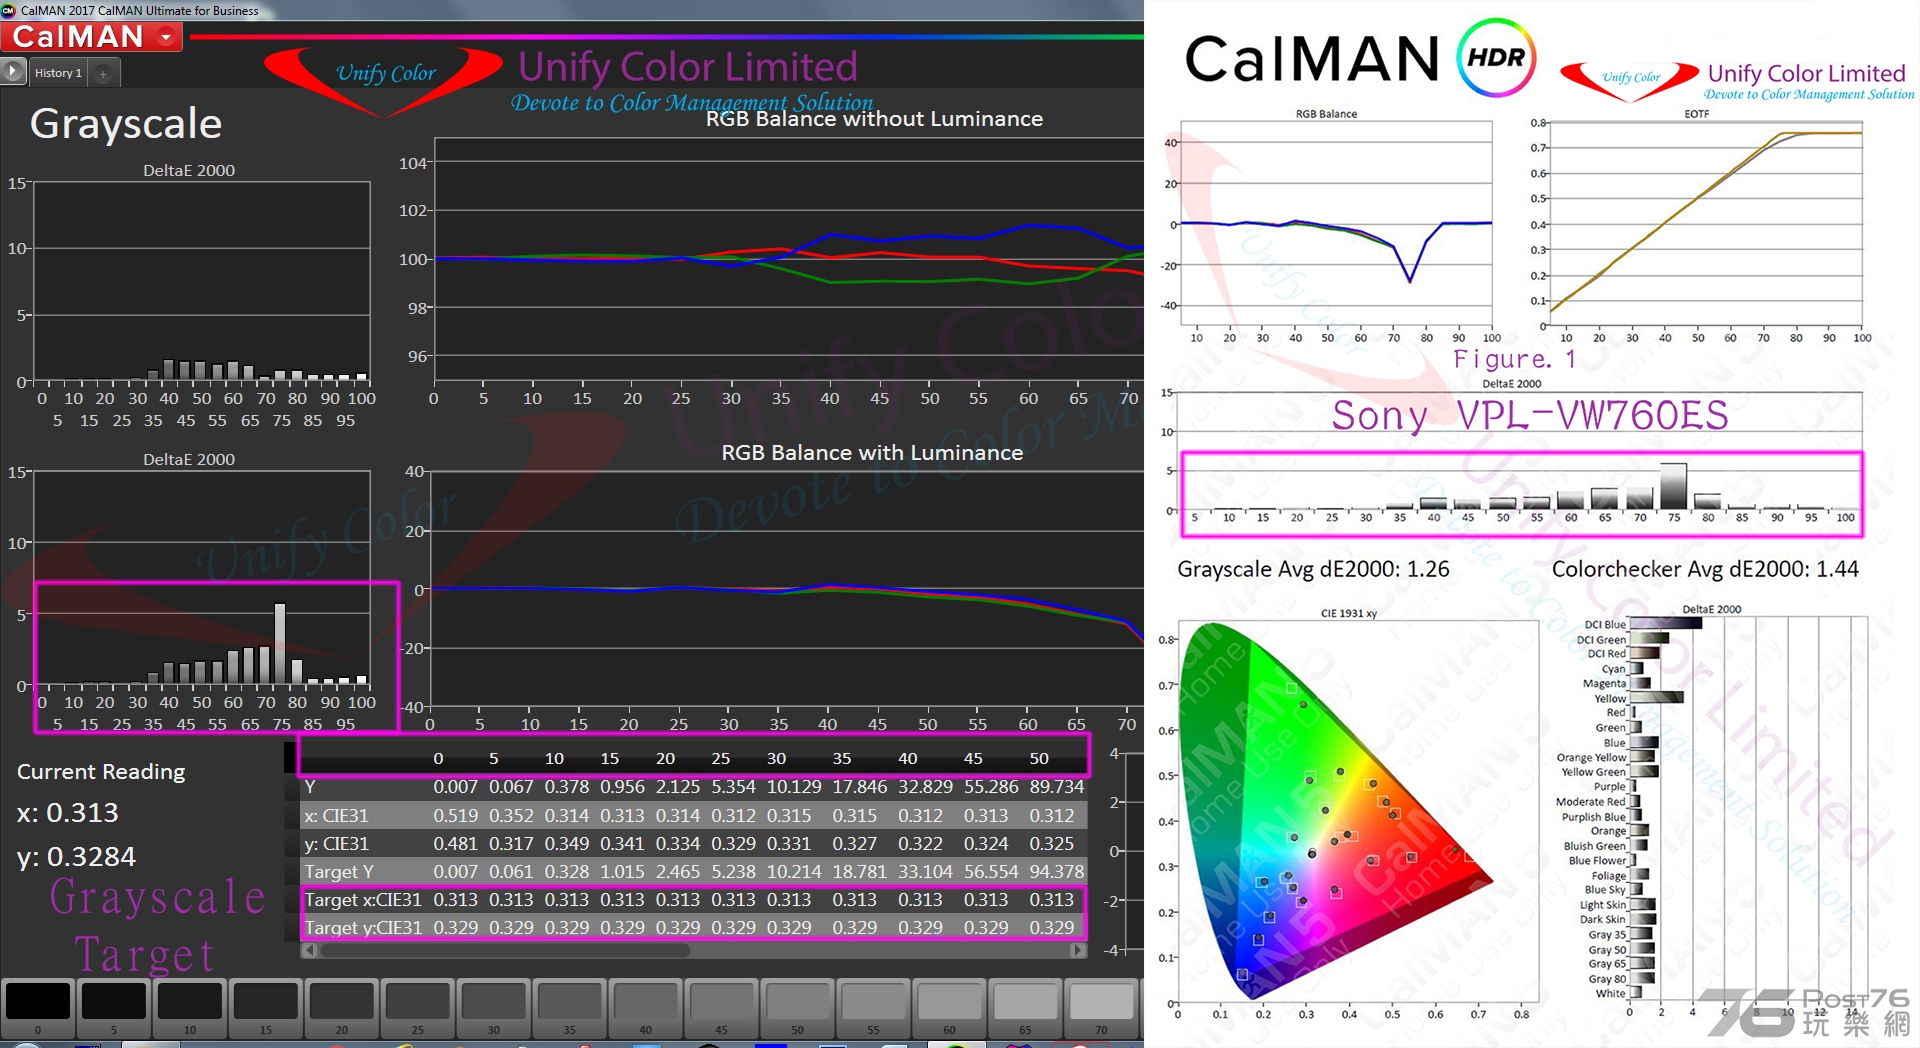Click the Grayscale page heading
This screenshot has height=1048, width=1920.
(126, 124)
